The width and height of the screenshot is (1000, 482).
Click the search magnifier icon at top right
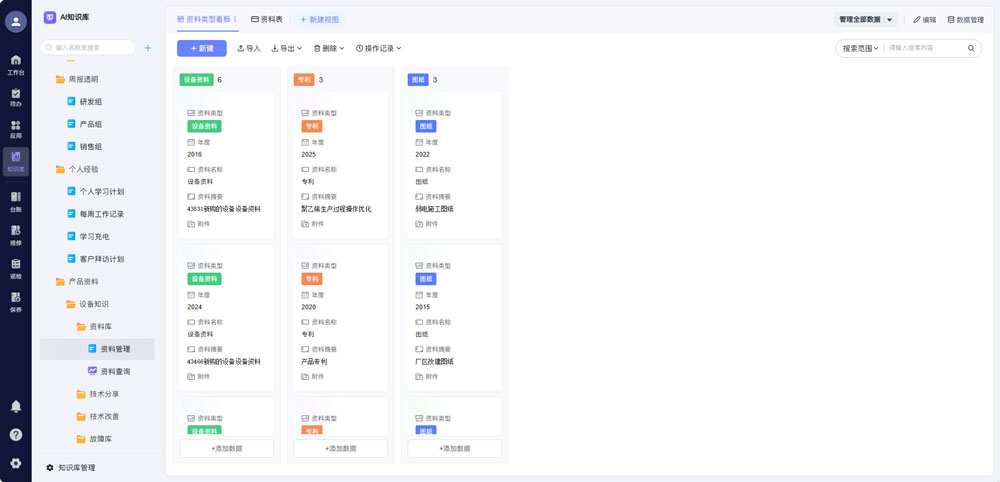tap(970, 48)
